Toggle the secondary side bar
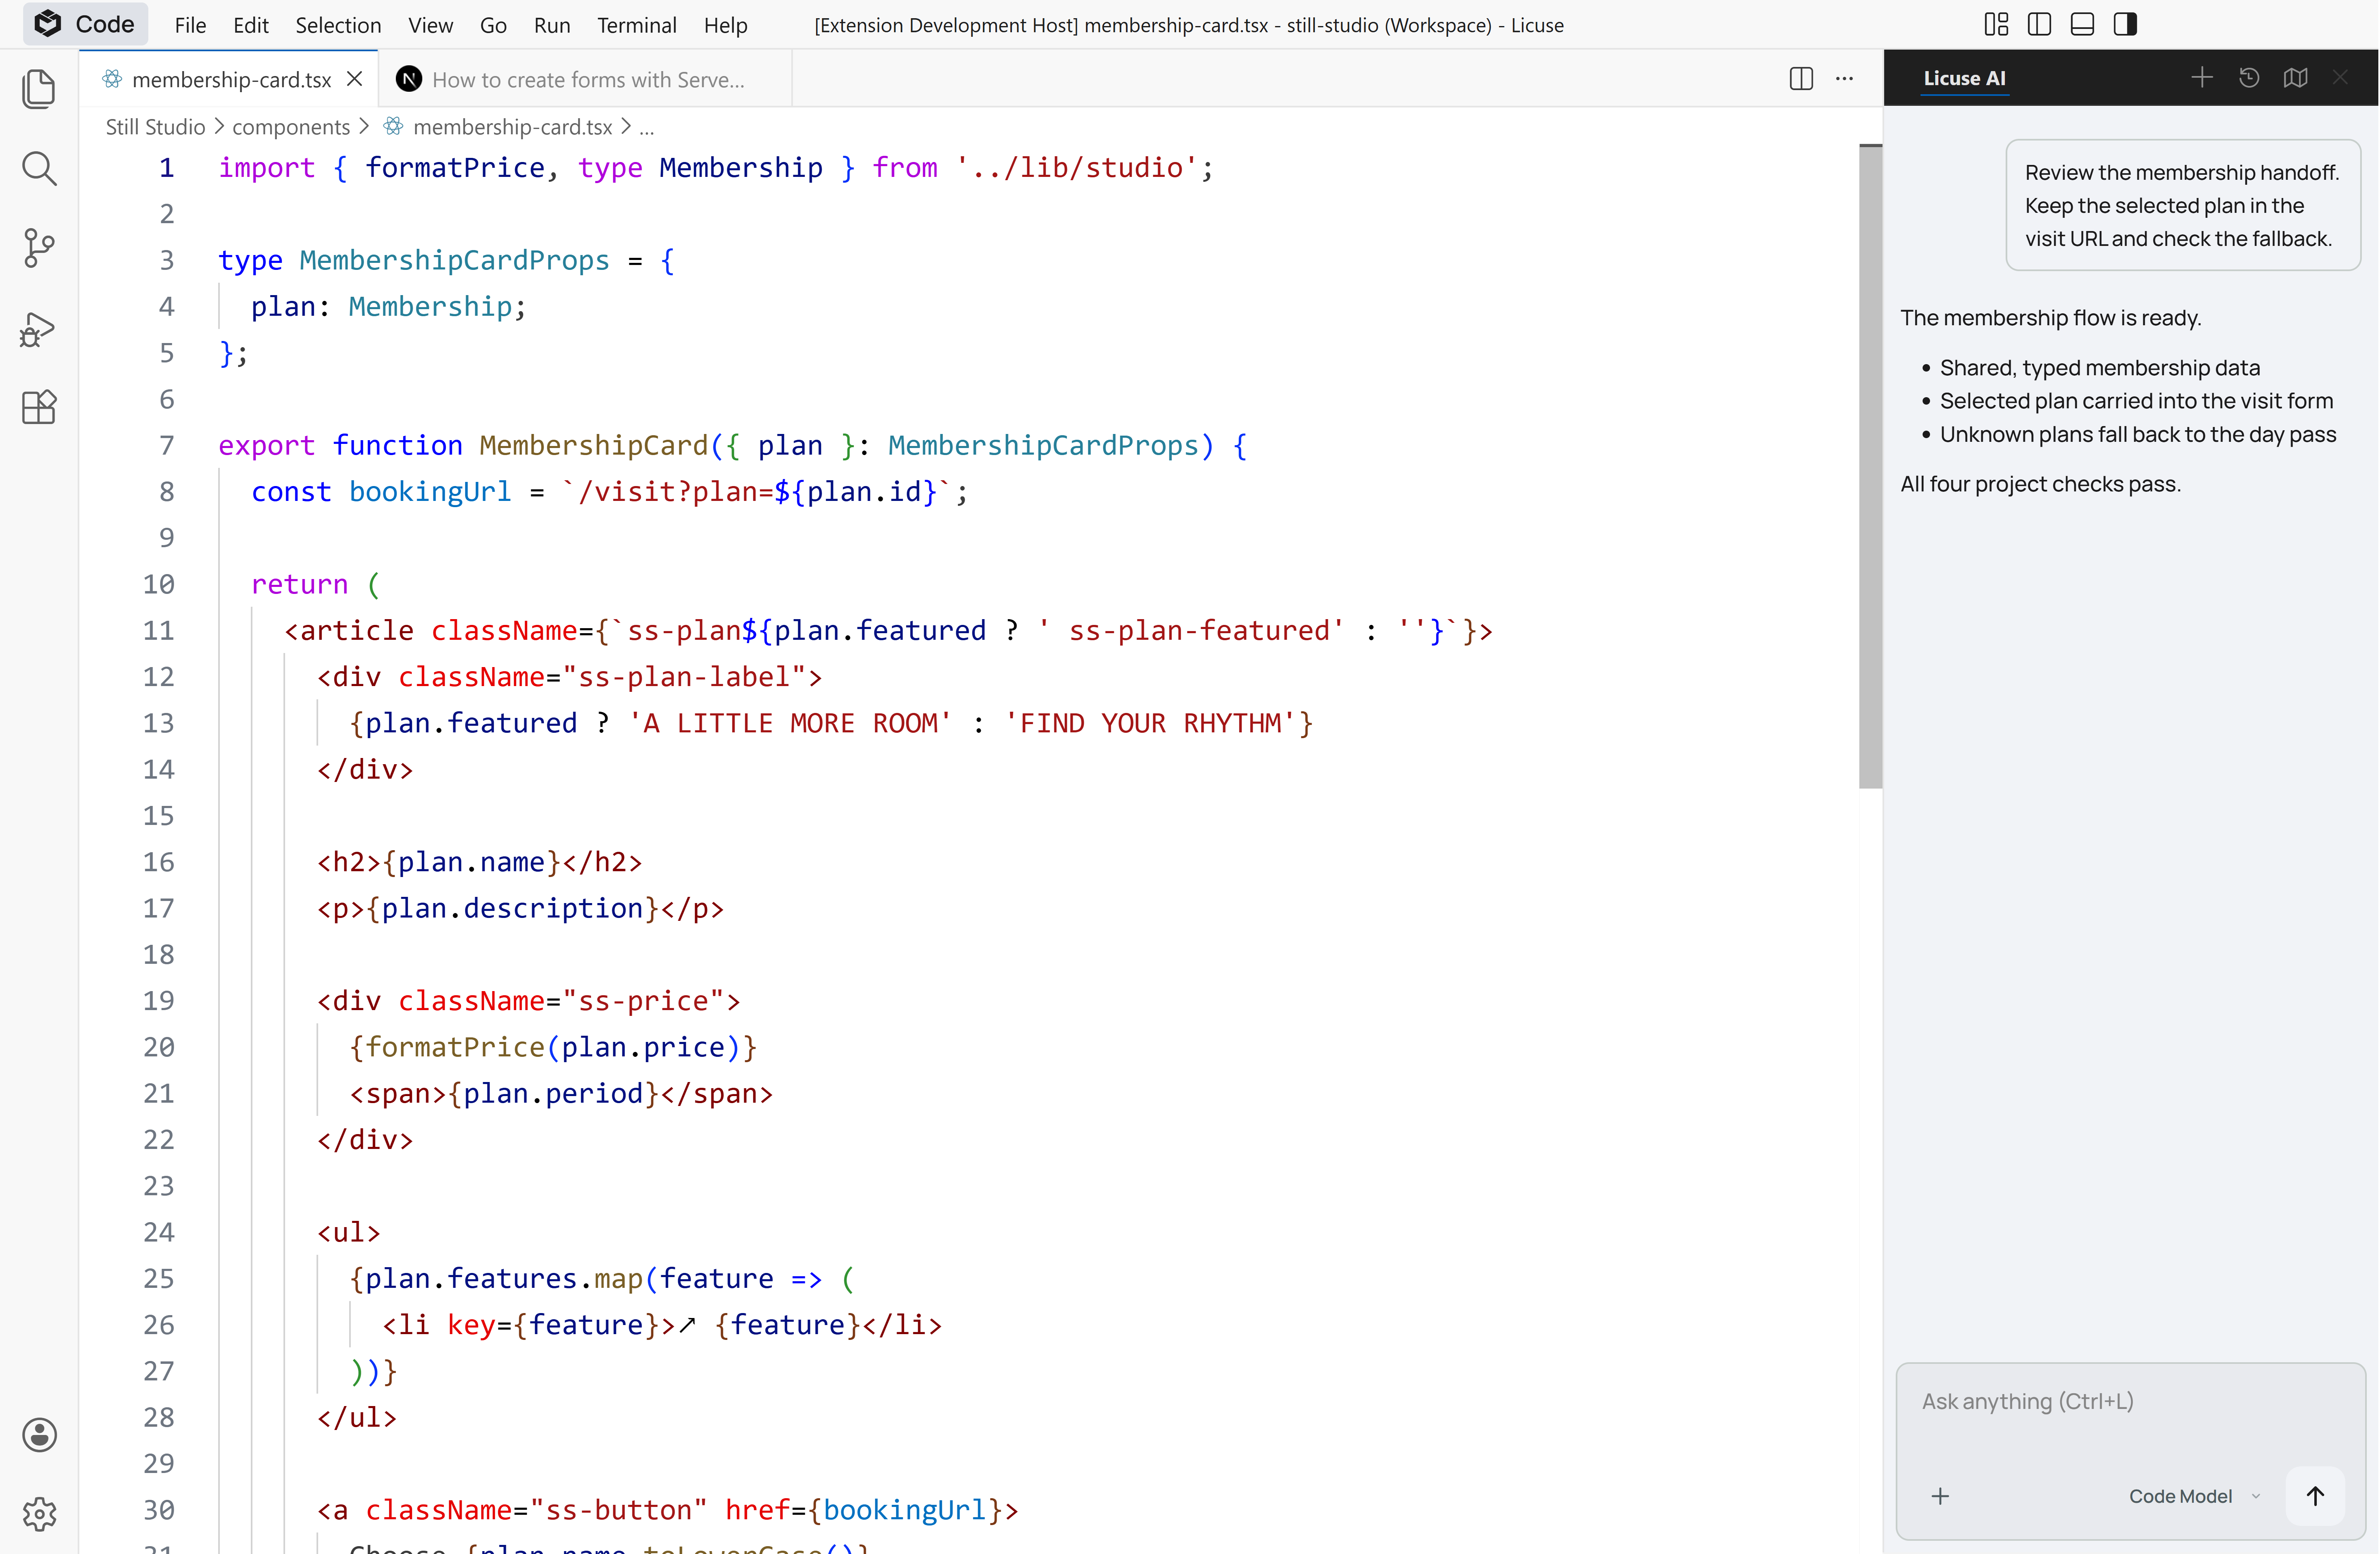 pyautogui.click(x=2125, y=24)
